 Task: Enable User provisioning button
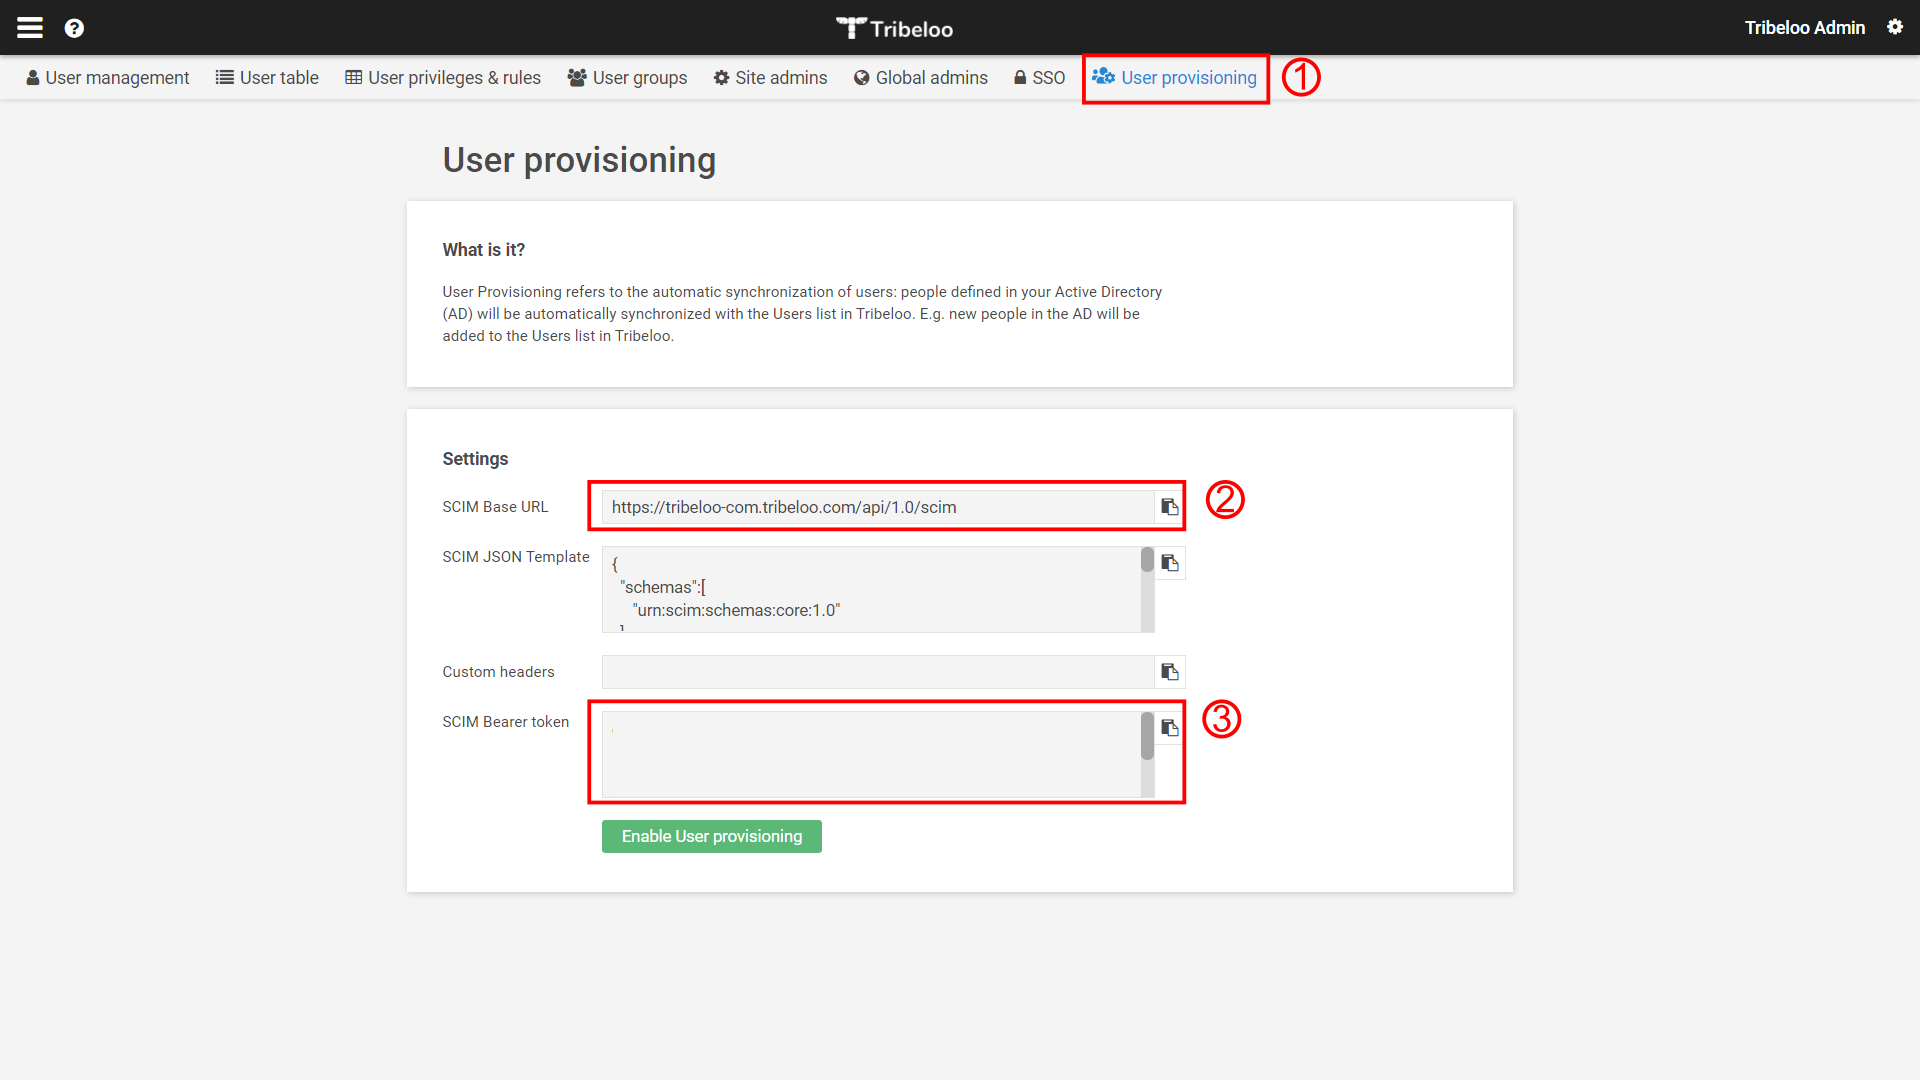[711, 836]
